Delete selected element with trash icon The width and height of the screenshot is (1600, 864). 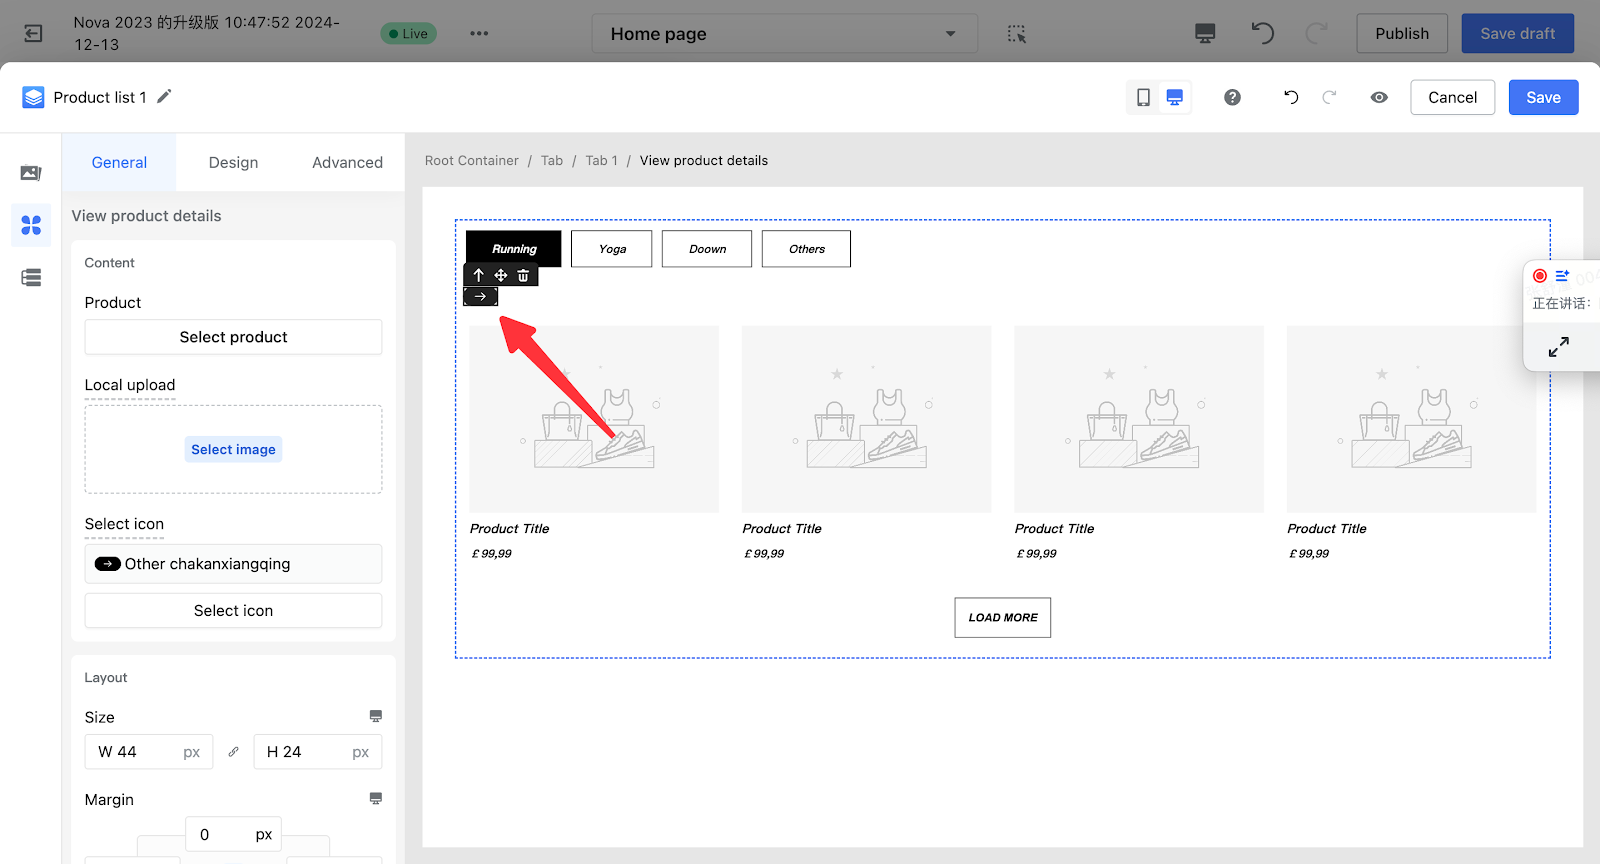[523, 275]
